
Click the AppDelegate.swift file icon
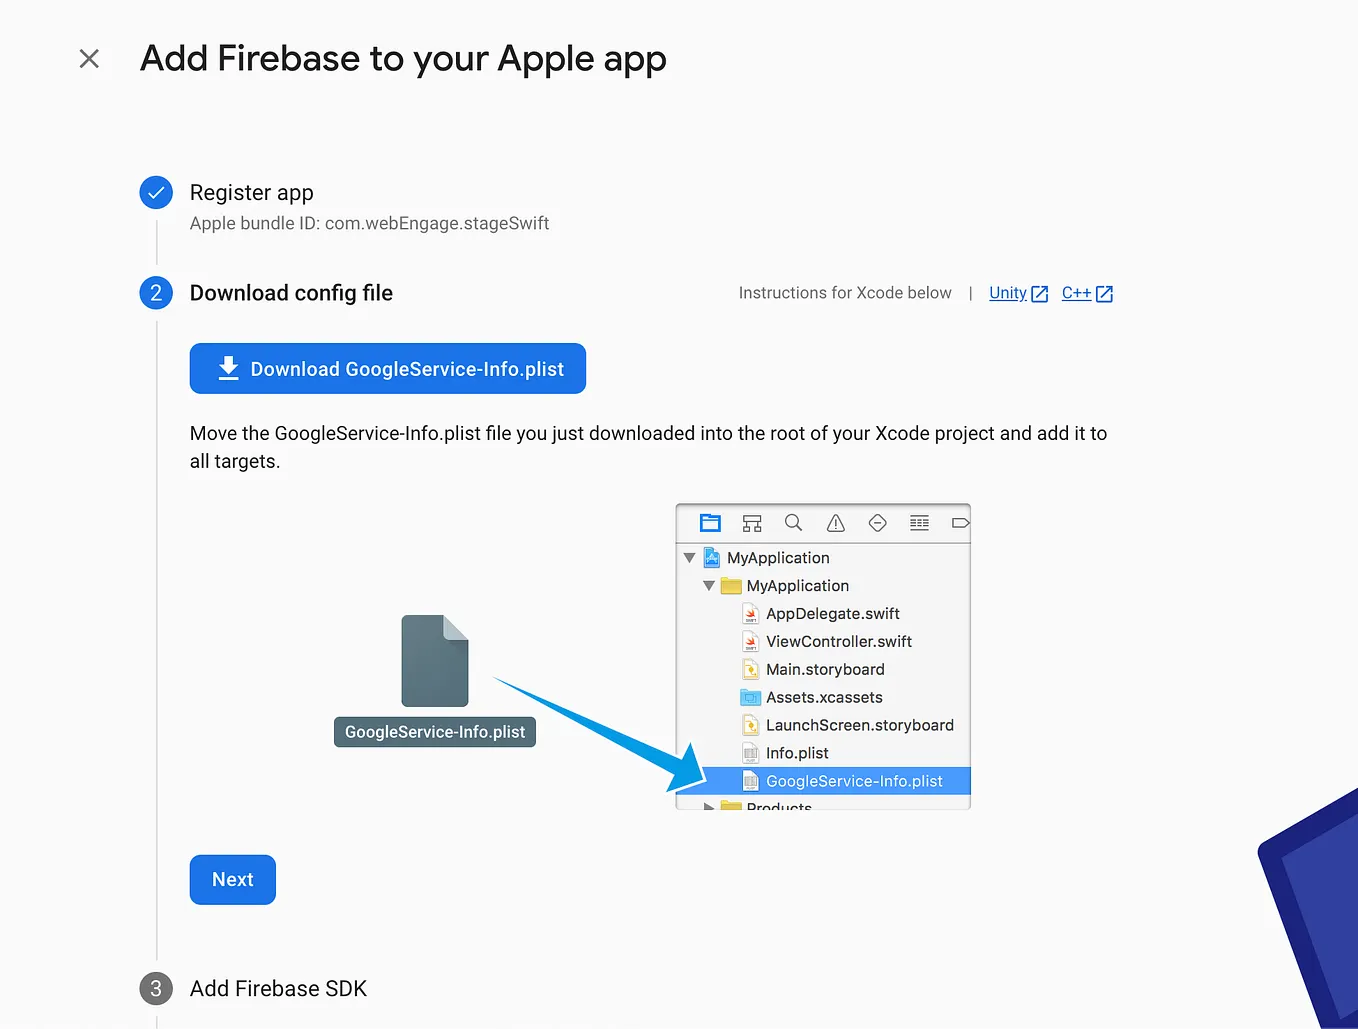tap(751, 614)
